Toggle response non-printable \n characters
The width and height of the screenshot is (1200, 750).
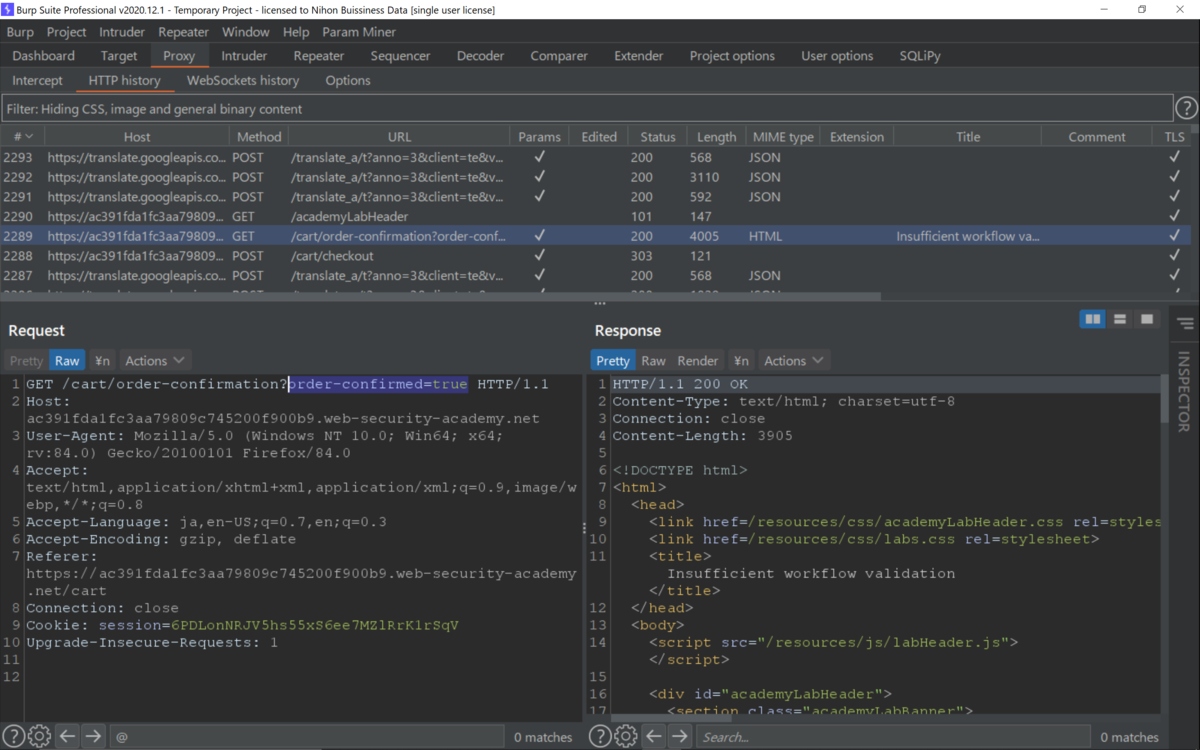pos(741,360)
